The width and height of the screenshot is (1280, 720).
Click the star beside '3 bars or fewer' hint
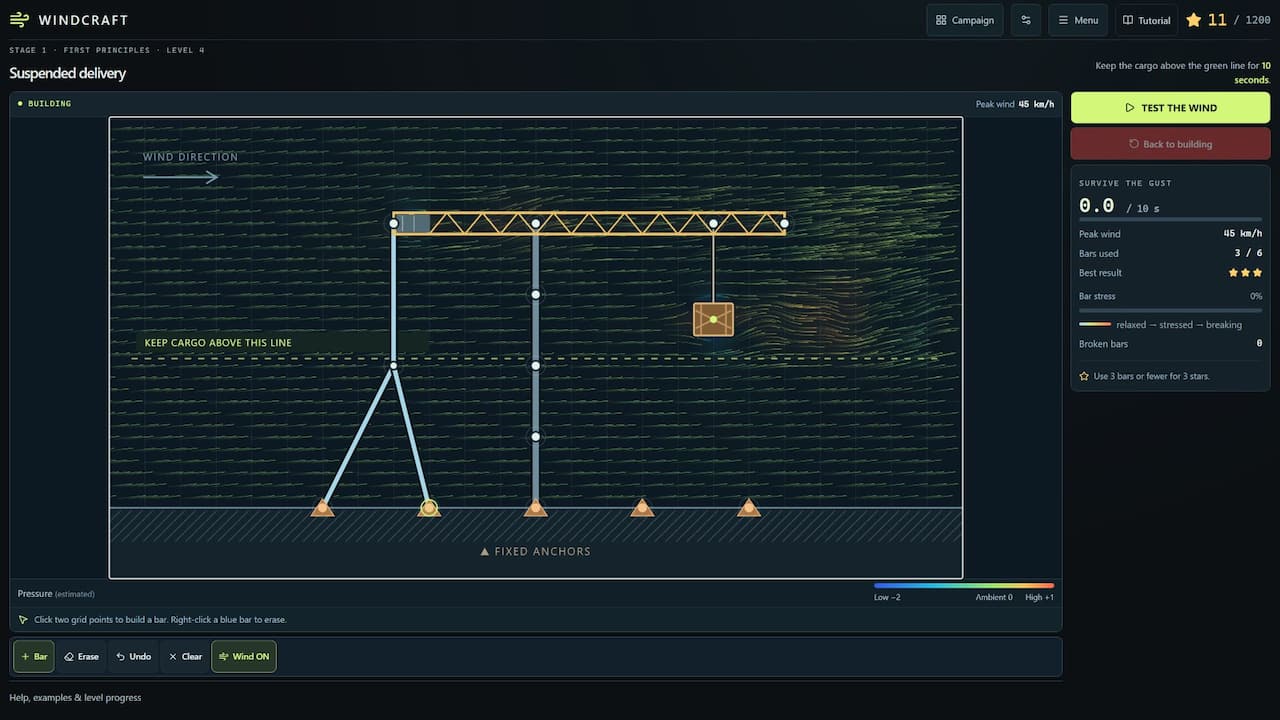[1084, 376]
